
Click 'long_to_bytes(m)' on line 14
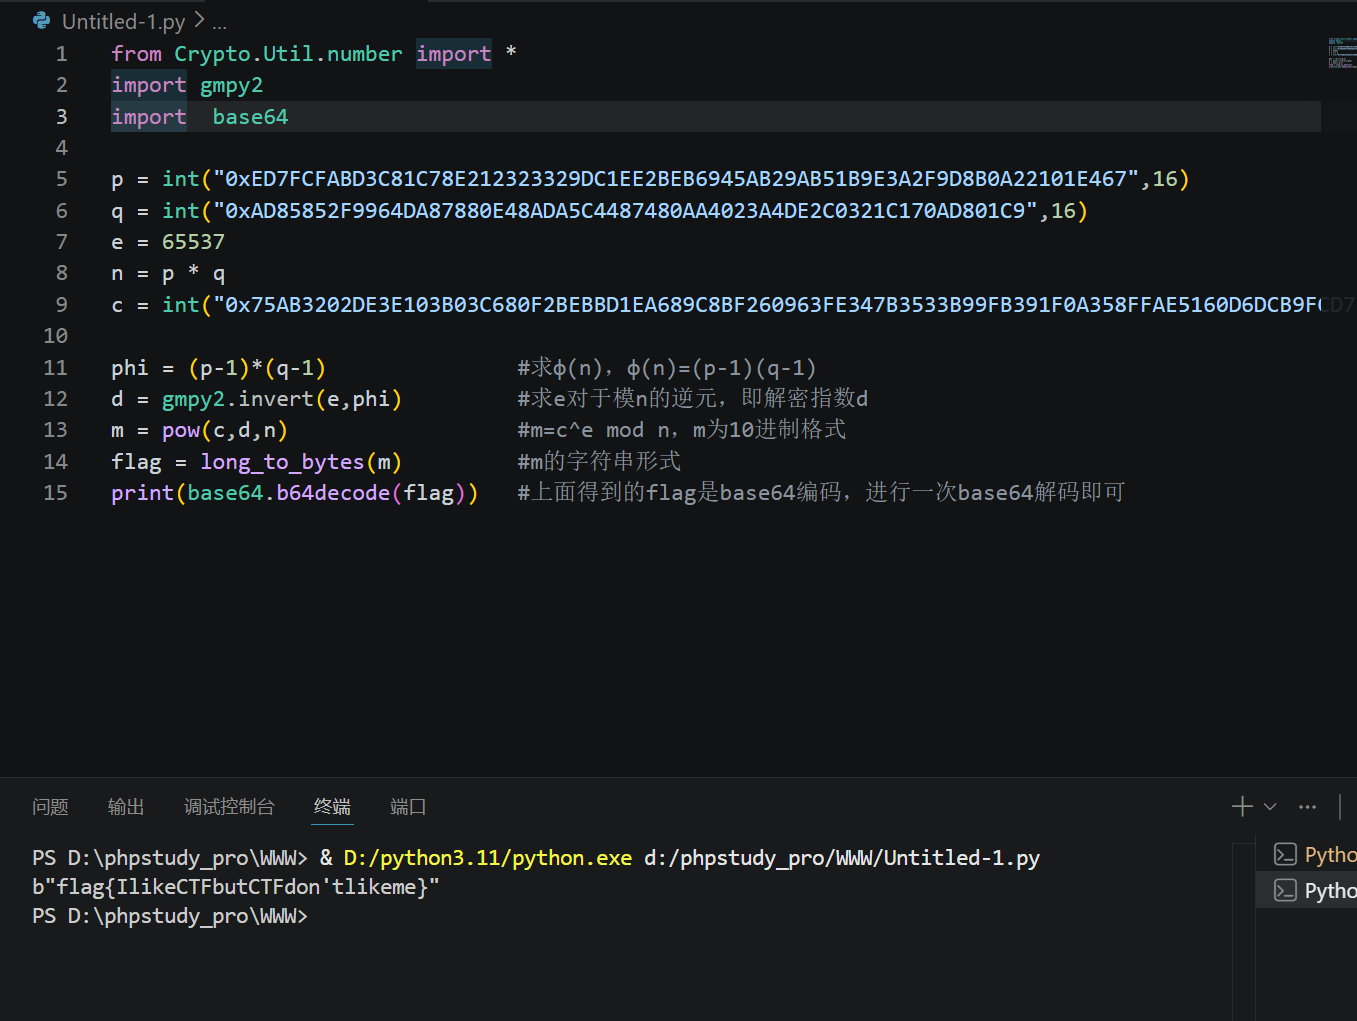coord(301,462)
